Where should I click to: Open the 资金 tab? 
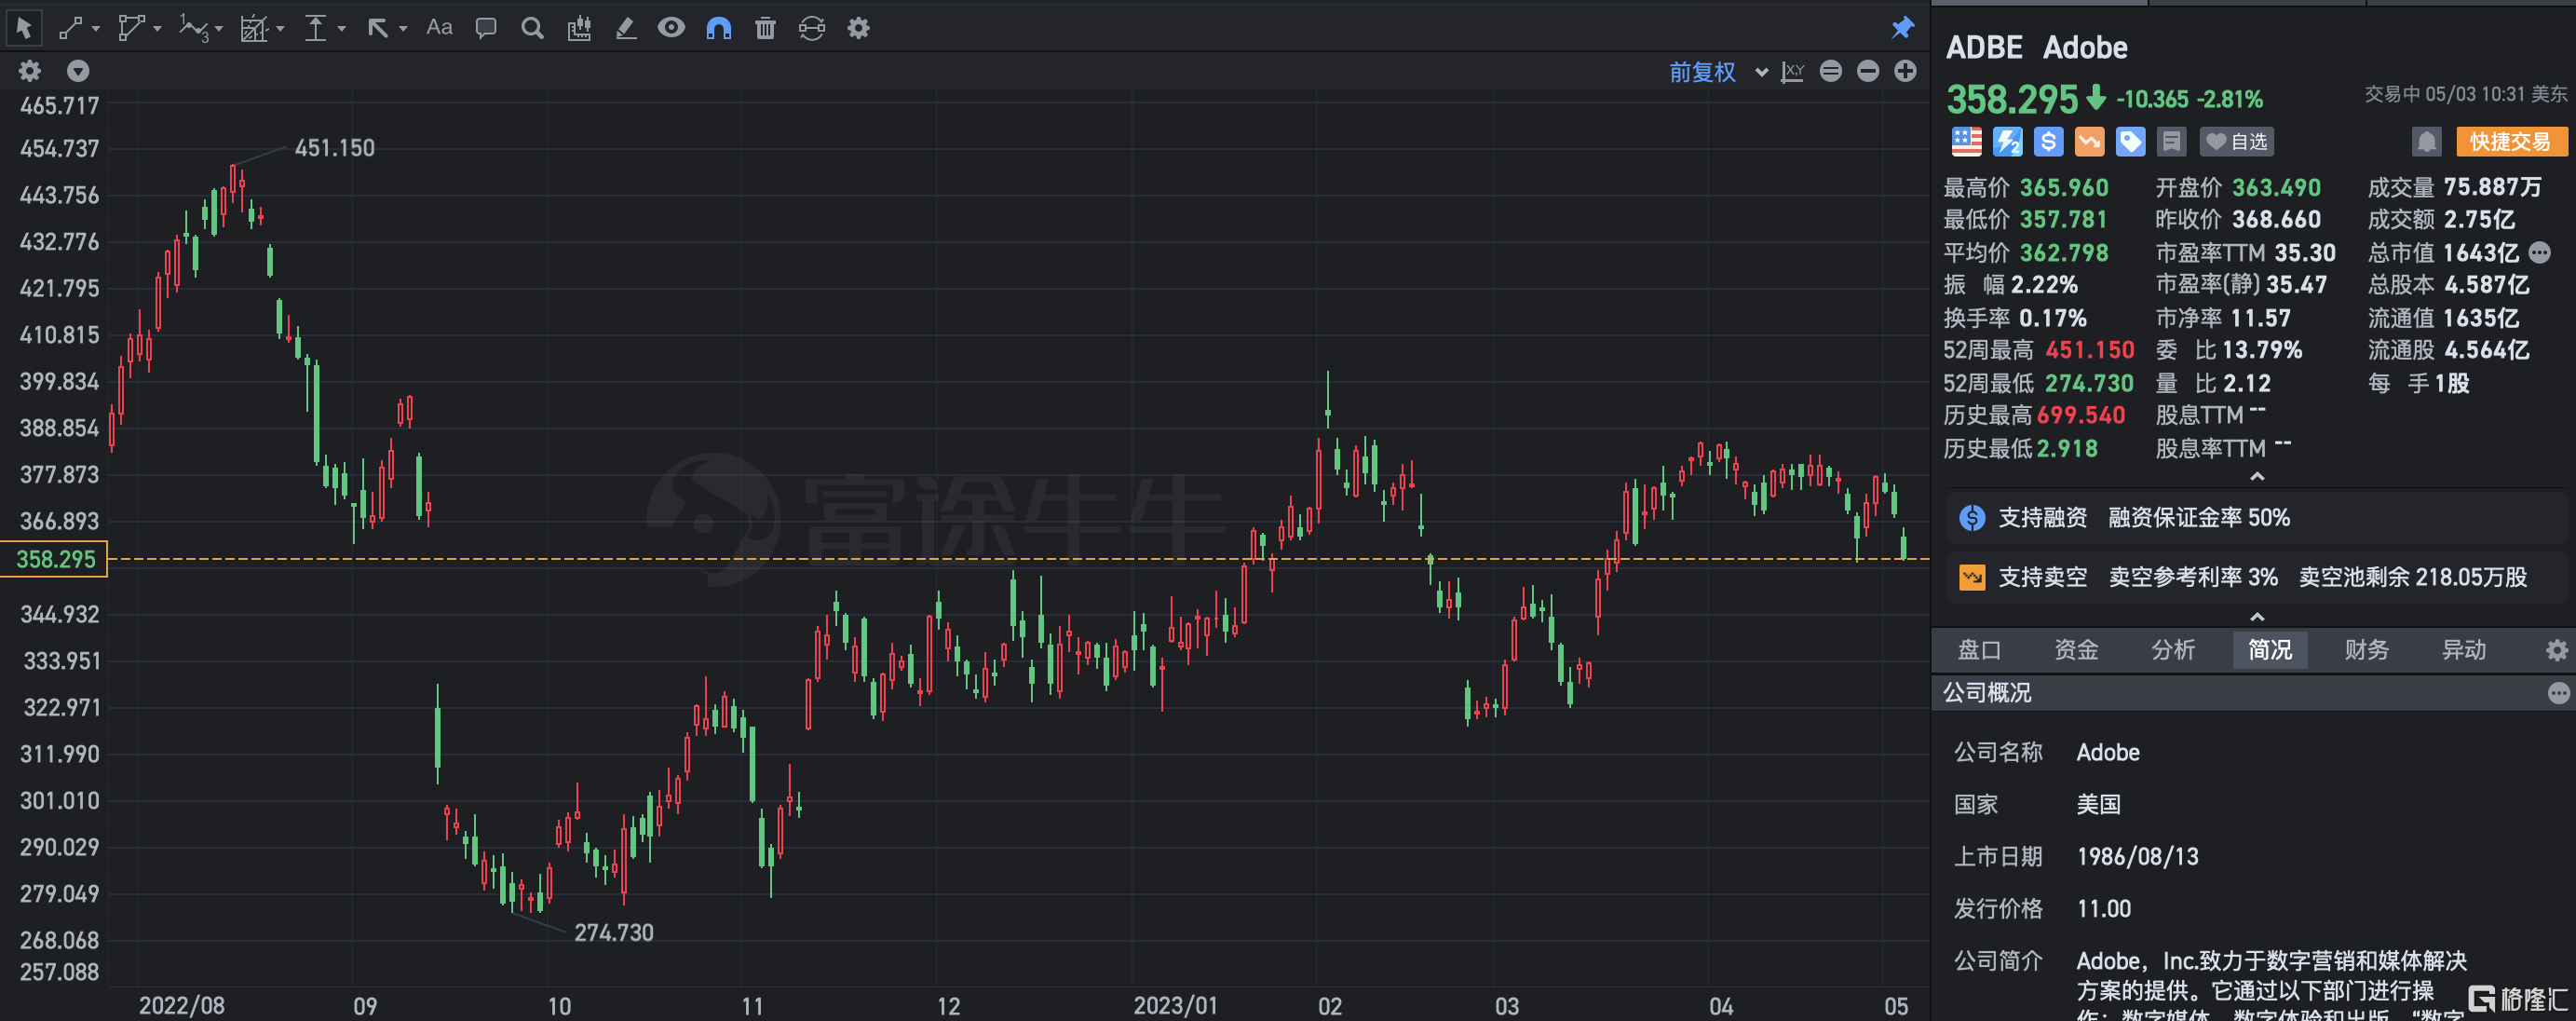[x=2076, y=650]
